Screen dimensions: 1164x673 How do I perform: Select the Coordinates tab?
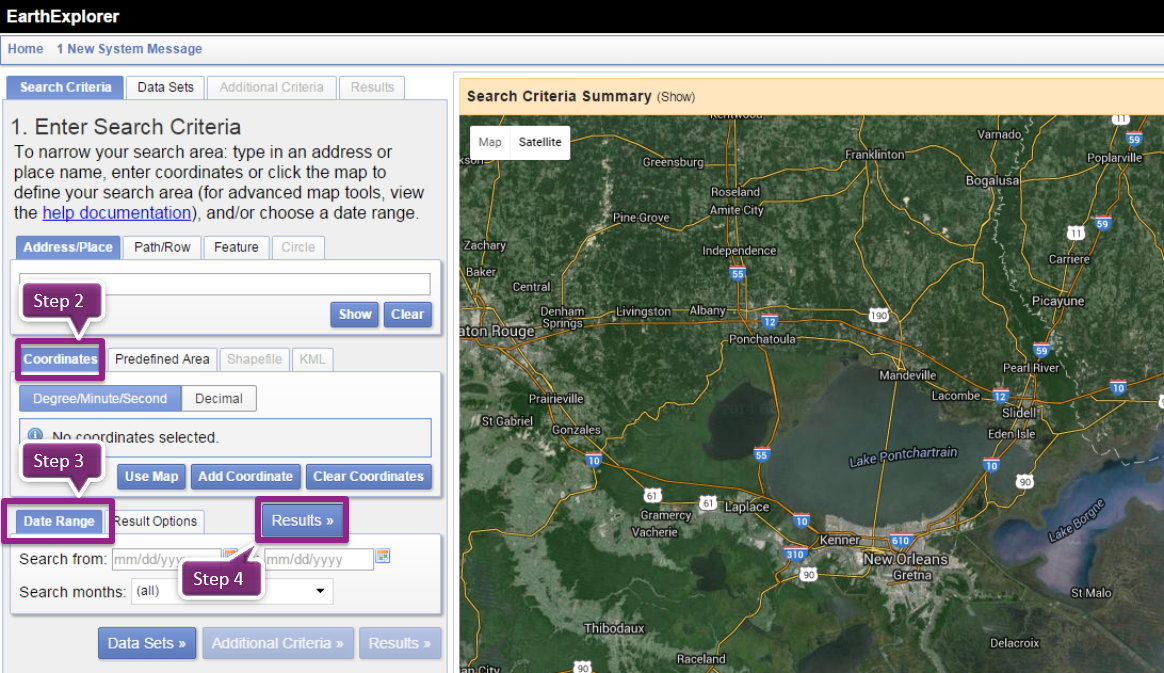pos(60,359)
